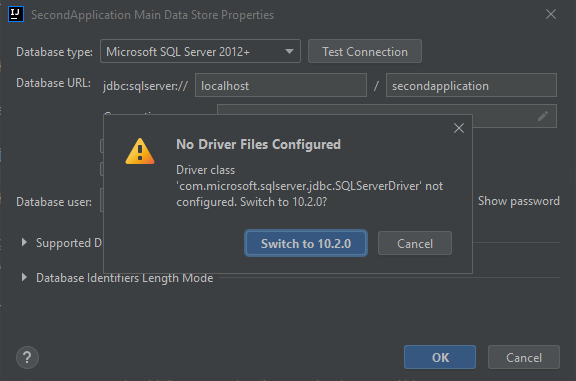This screenshot has width=576, height=381.
Task: Close the No Driver Files Configured popup
Action: pos(459,128)
